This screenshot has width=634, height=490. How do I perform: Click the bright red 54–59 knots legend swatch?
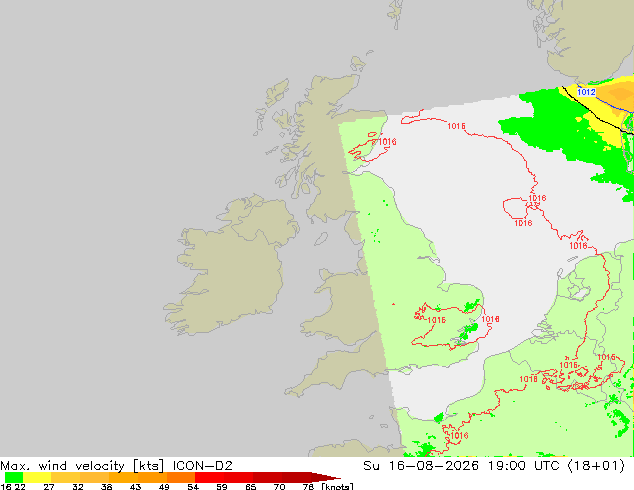pos(209,477)
